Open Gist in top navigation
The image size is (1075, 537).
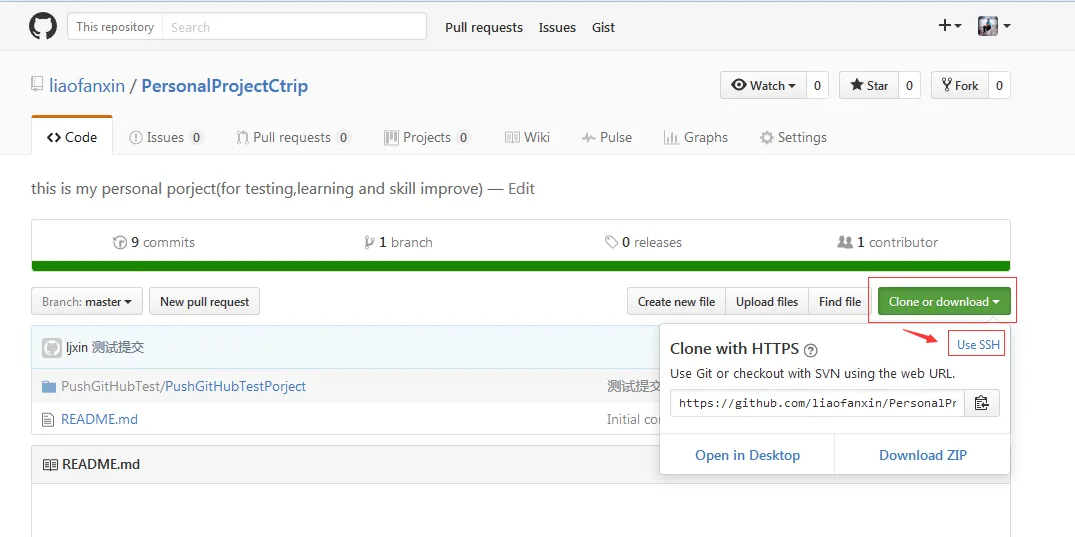pos(603,27)
